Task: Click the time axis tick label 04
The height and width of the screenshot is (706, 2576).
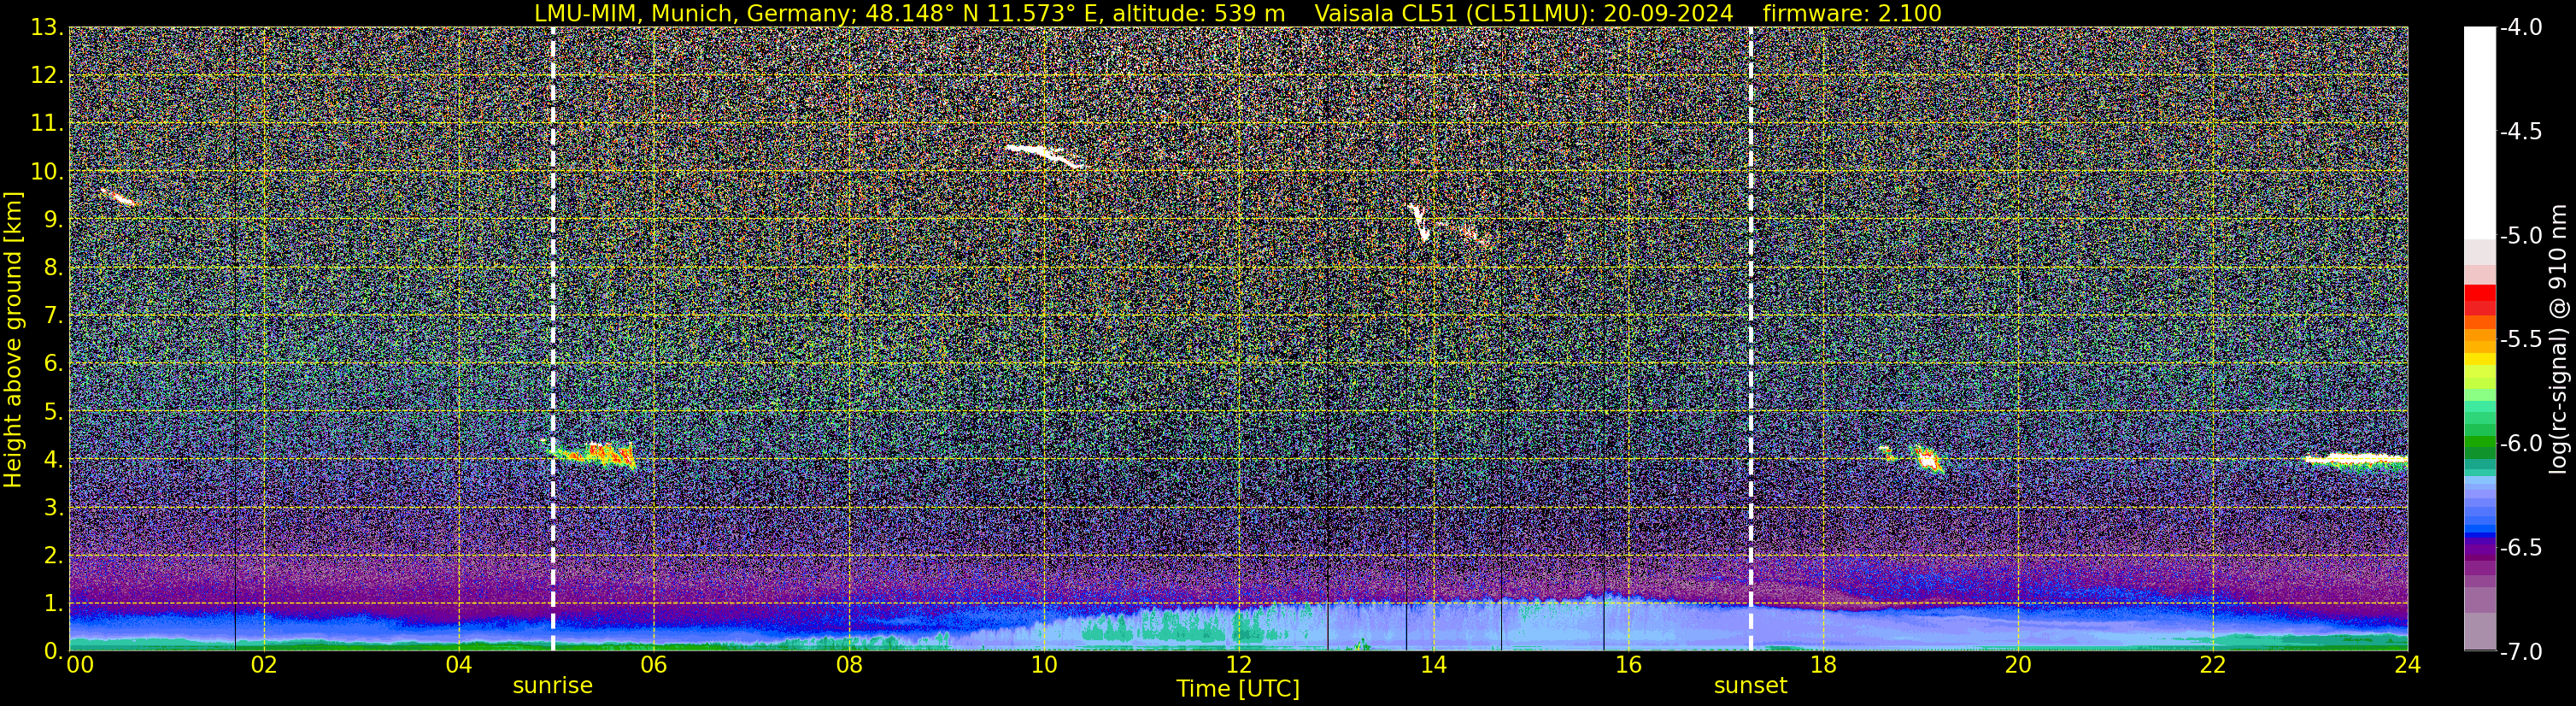Action: point(458,665)
